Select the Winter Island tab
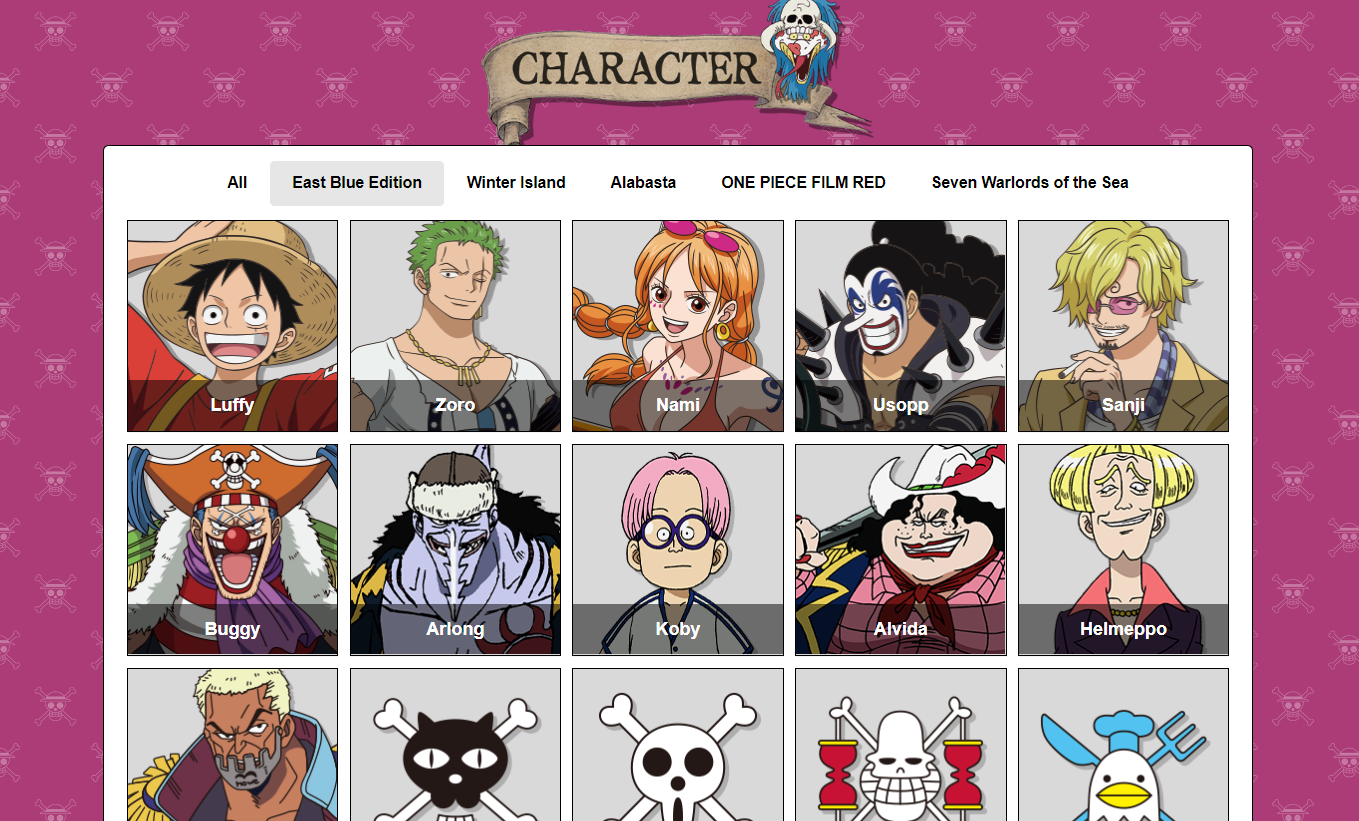This screenshot has height=821, width=1359. tap(516, 183)
